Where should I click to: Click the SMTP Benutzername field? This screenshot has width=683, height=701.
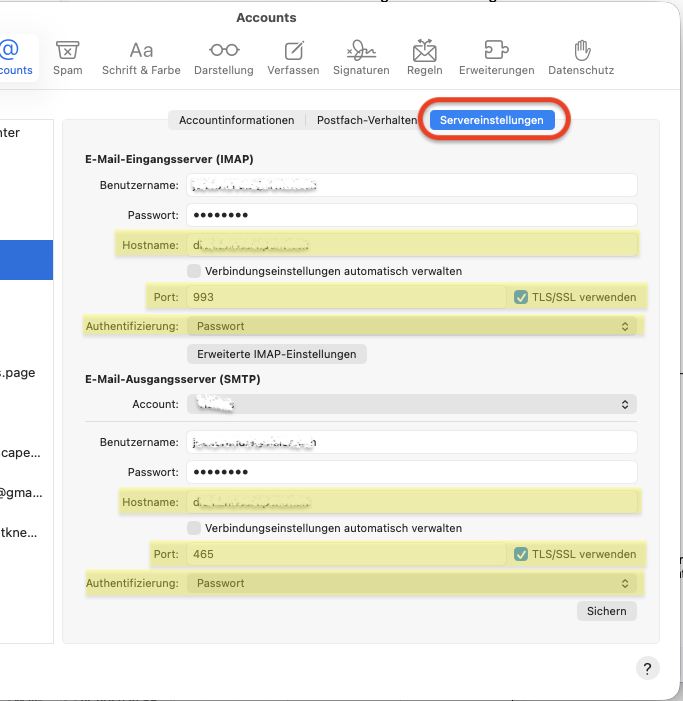pos(412,442)
